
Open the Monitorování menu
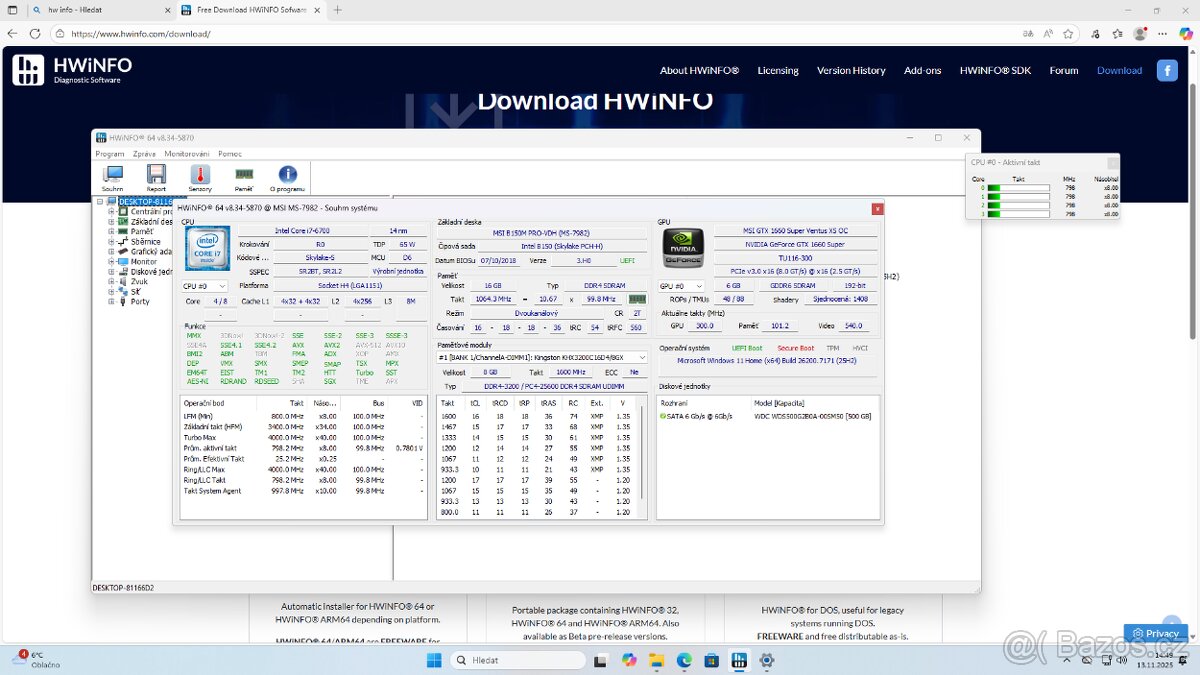click(x=190, y=154)
